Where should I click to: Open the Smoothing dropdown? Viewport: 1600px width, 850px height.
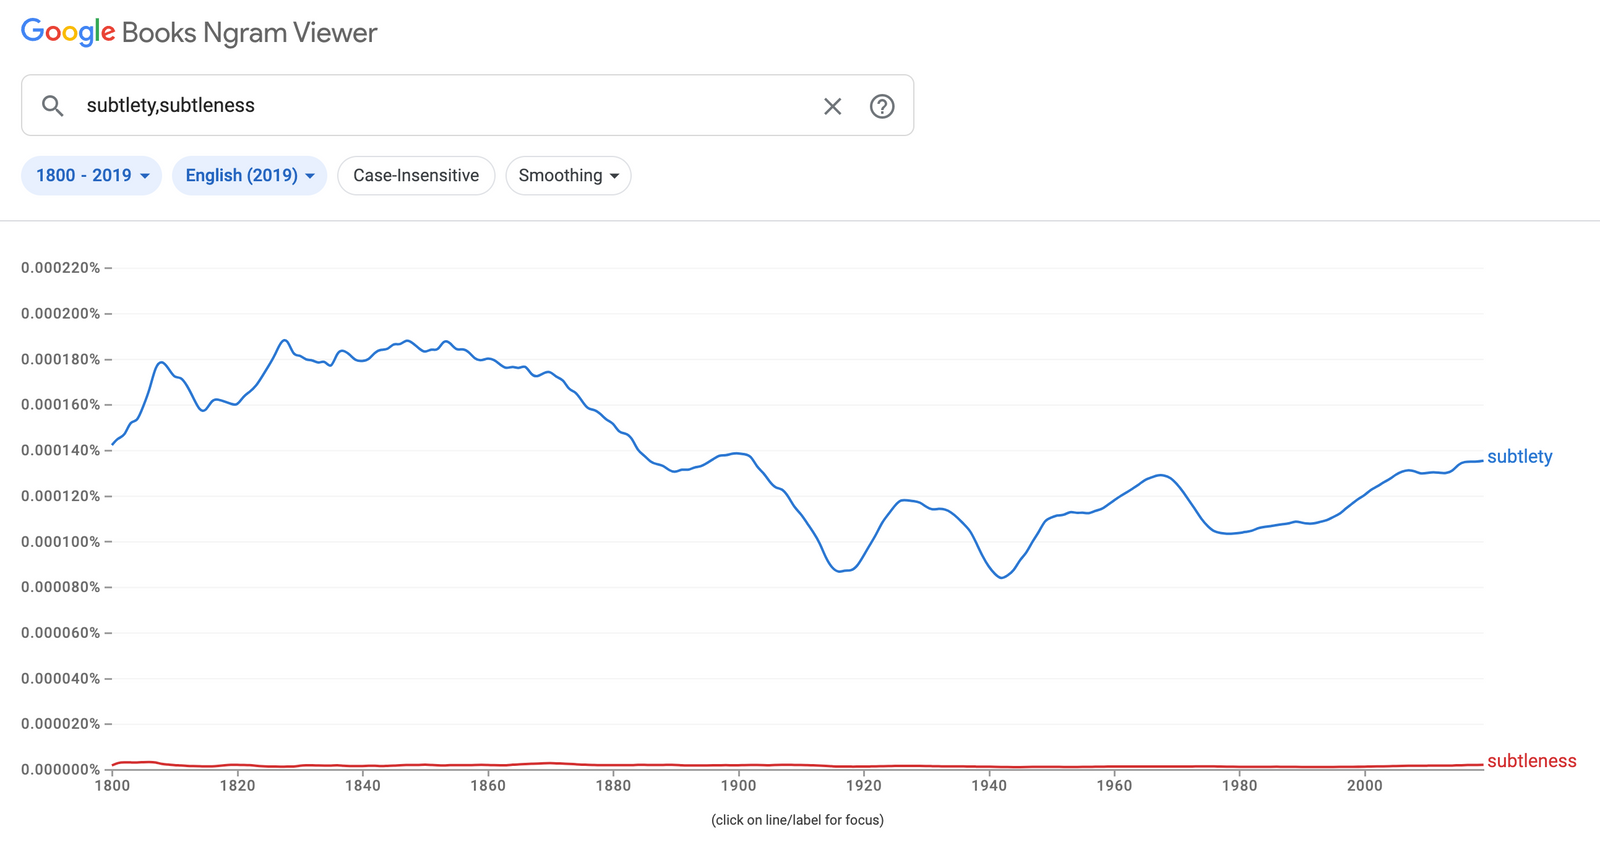coord(568,176)
